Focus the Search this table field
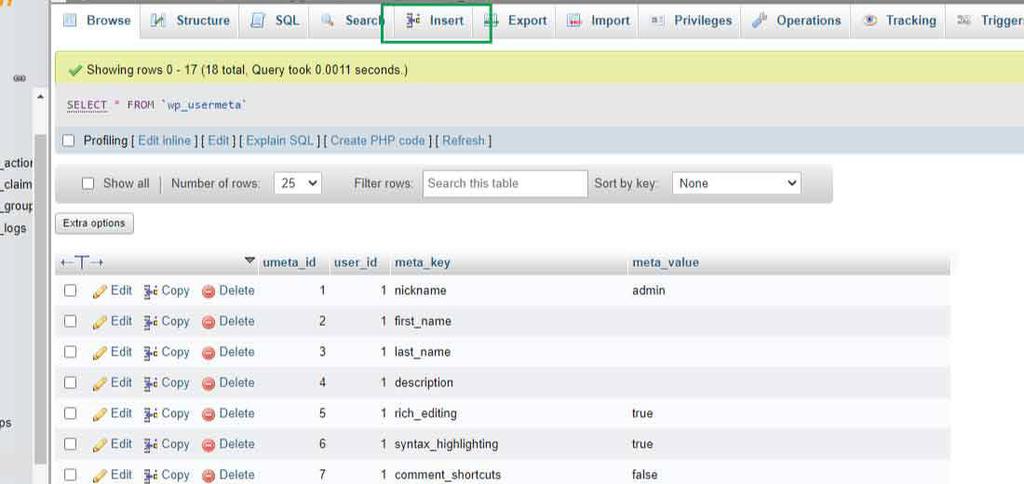1024x484 pixels. click(x=505, y=184)
